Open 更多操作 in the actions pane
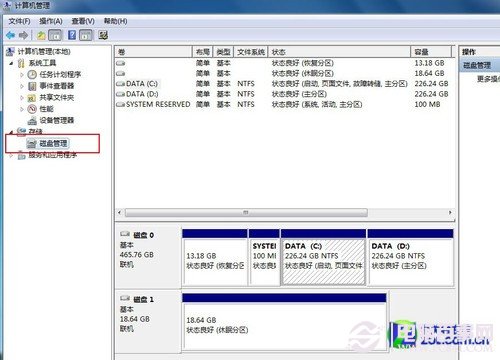500x360 pixels. 488,79
